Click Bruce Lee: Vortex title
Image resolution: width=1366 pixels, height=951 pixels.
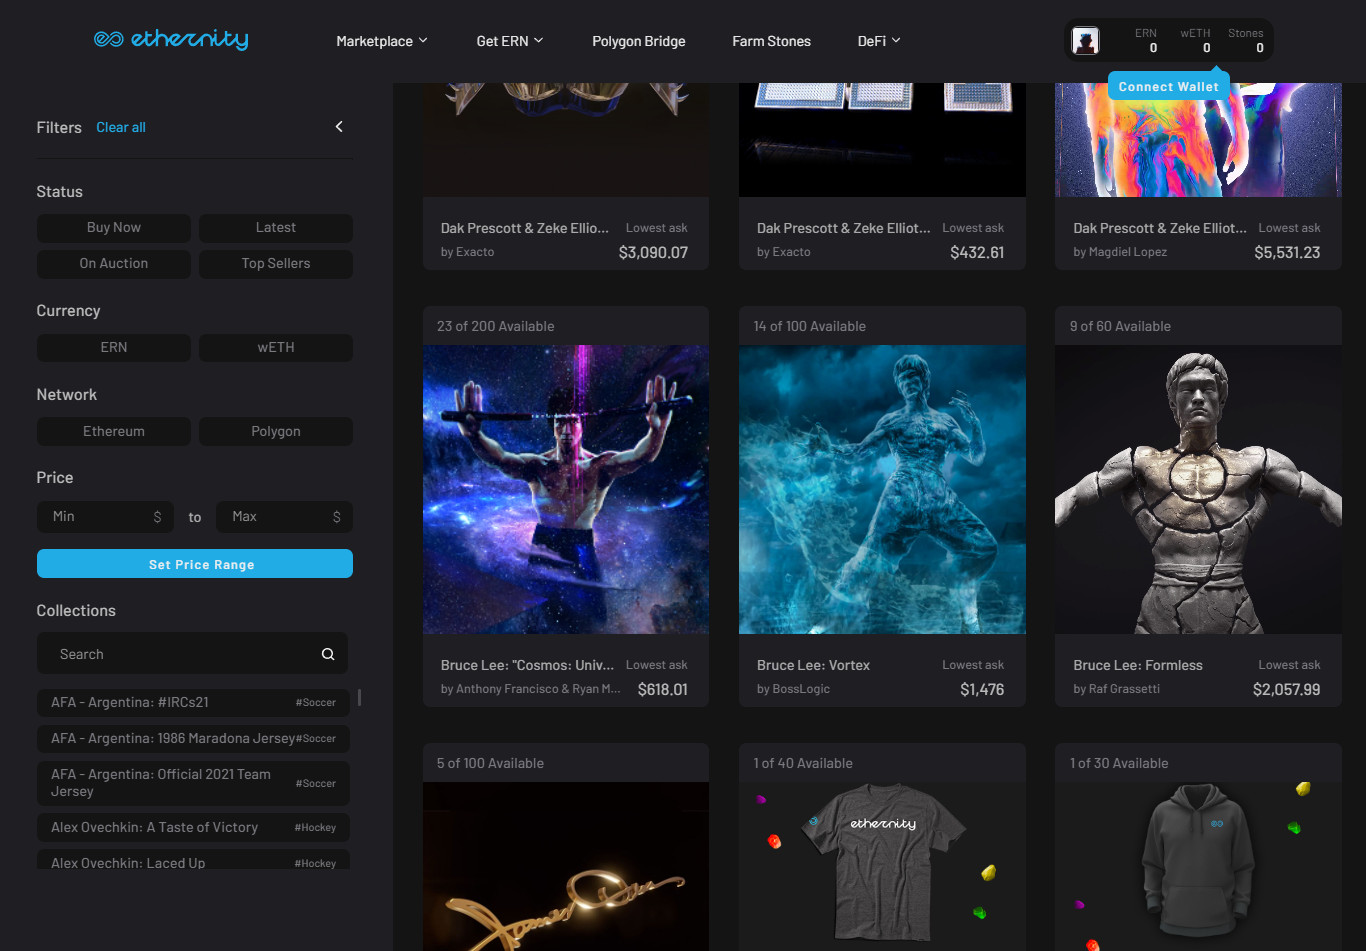pos(813,665)
